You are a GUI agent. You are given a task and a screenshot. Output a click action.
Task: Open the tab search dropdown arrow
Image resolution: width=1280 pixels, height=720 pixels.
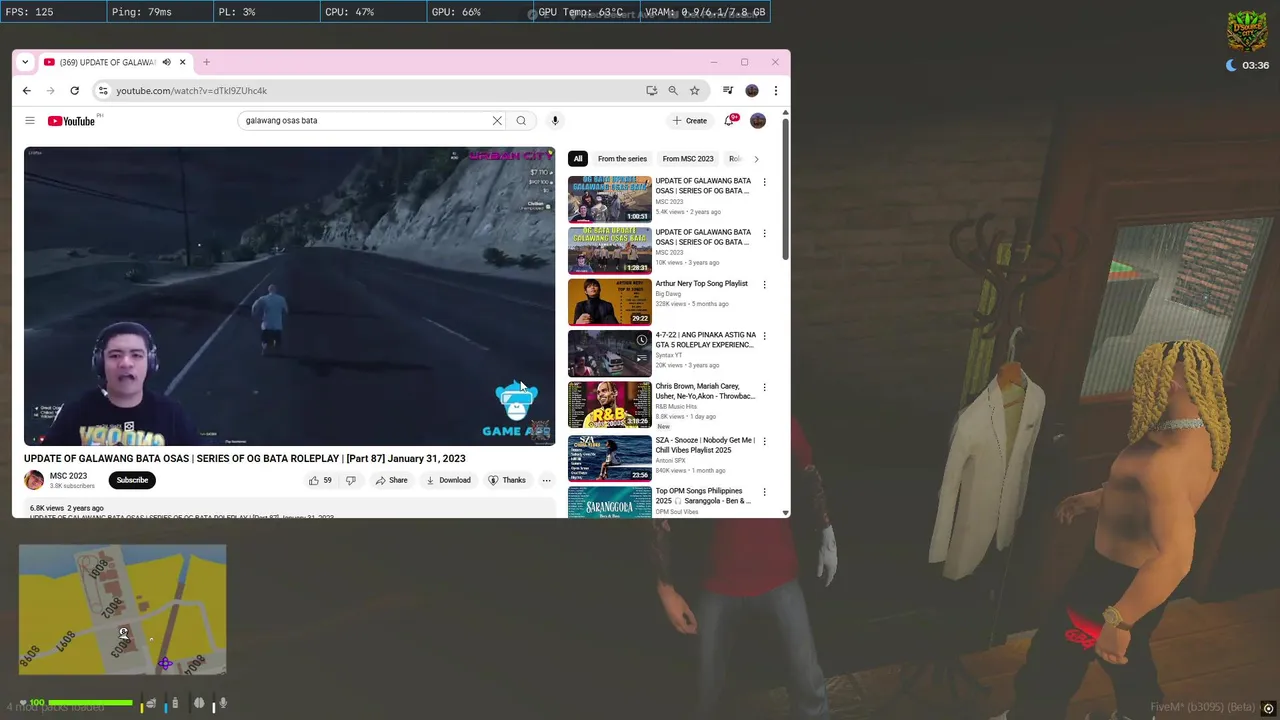(25, 62)
